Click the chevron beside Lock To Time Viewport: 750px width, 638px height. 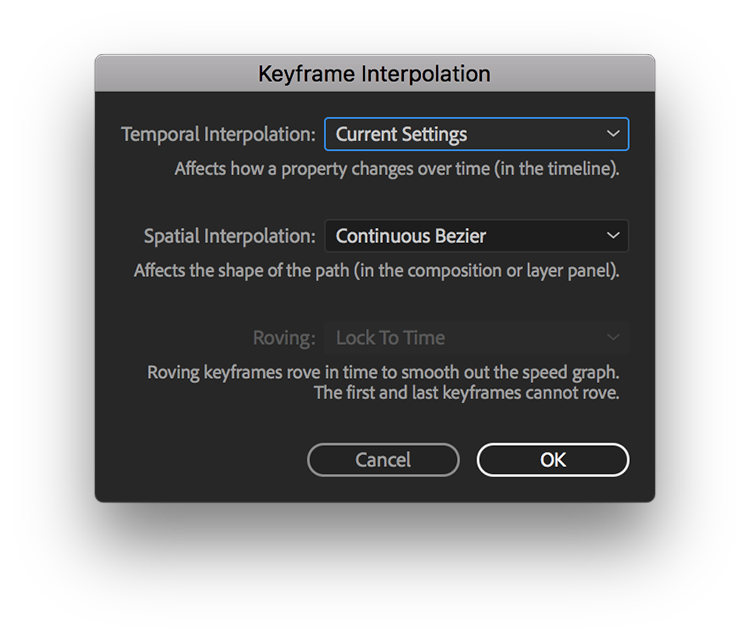pyautogui.click(x=613, y=338)
